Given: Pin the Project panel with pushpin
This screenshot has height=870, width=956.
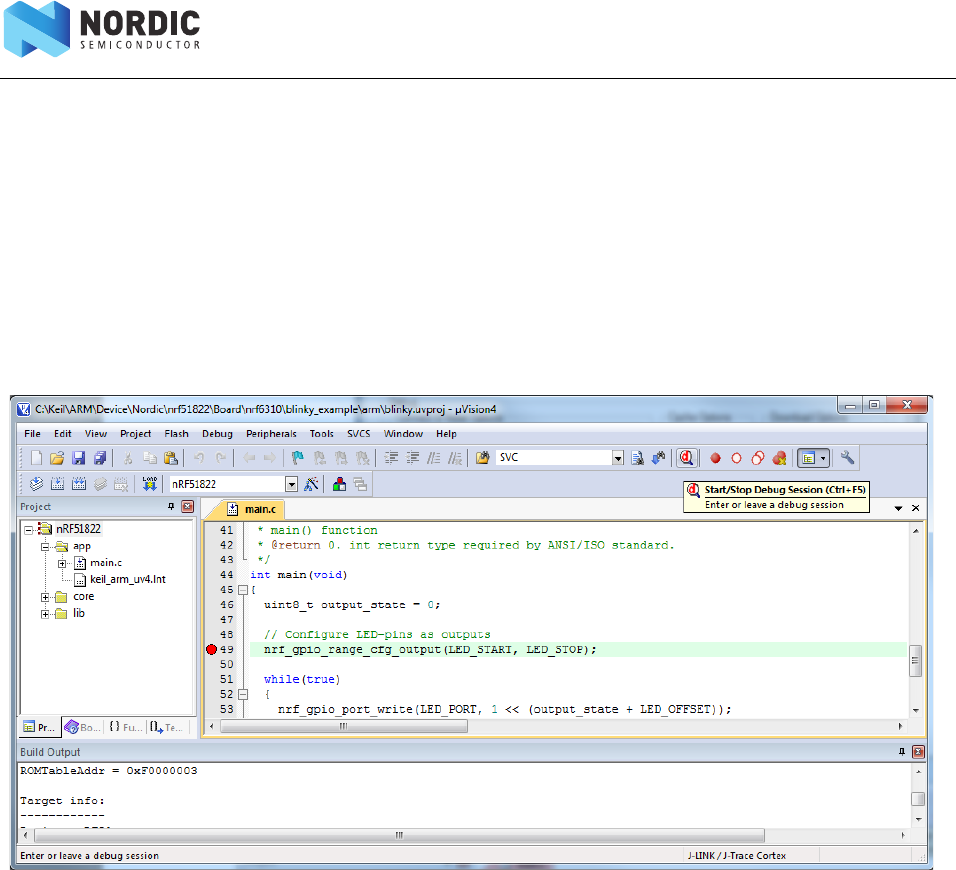Looking at the screenshot, I should 171,507.
